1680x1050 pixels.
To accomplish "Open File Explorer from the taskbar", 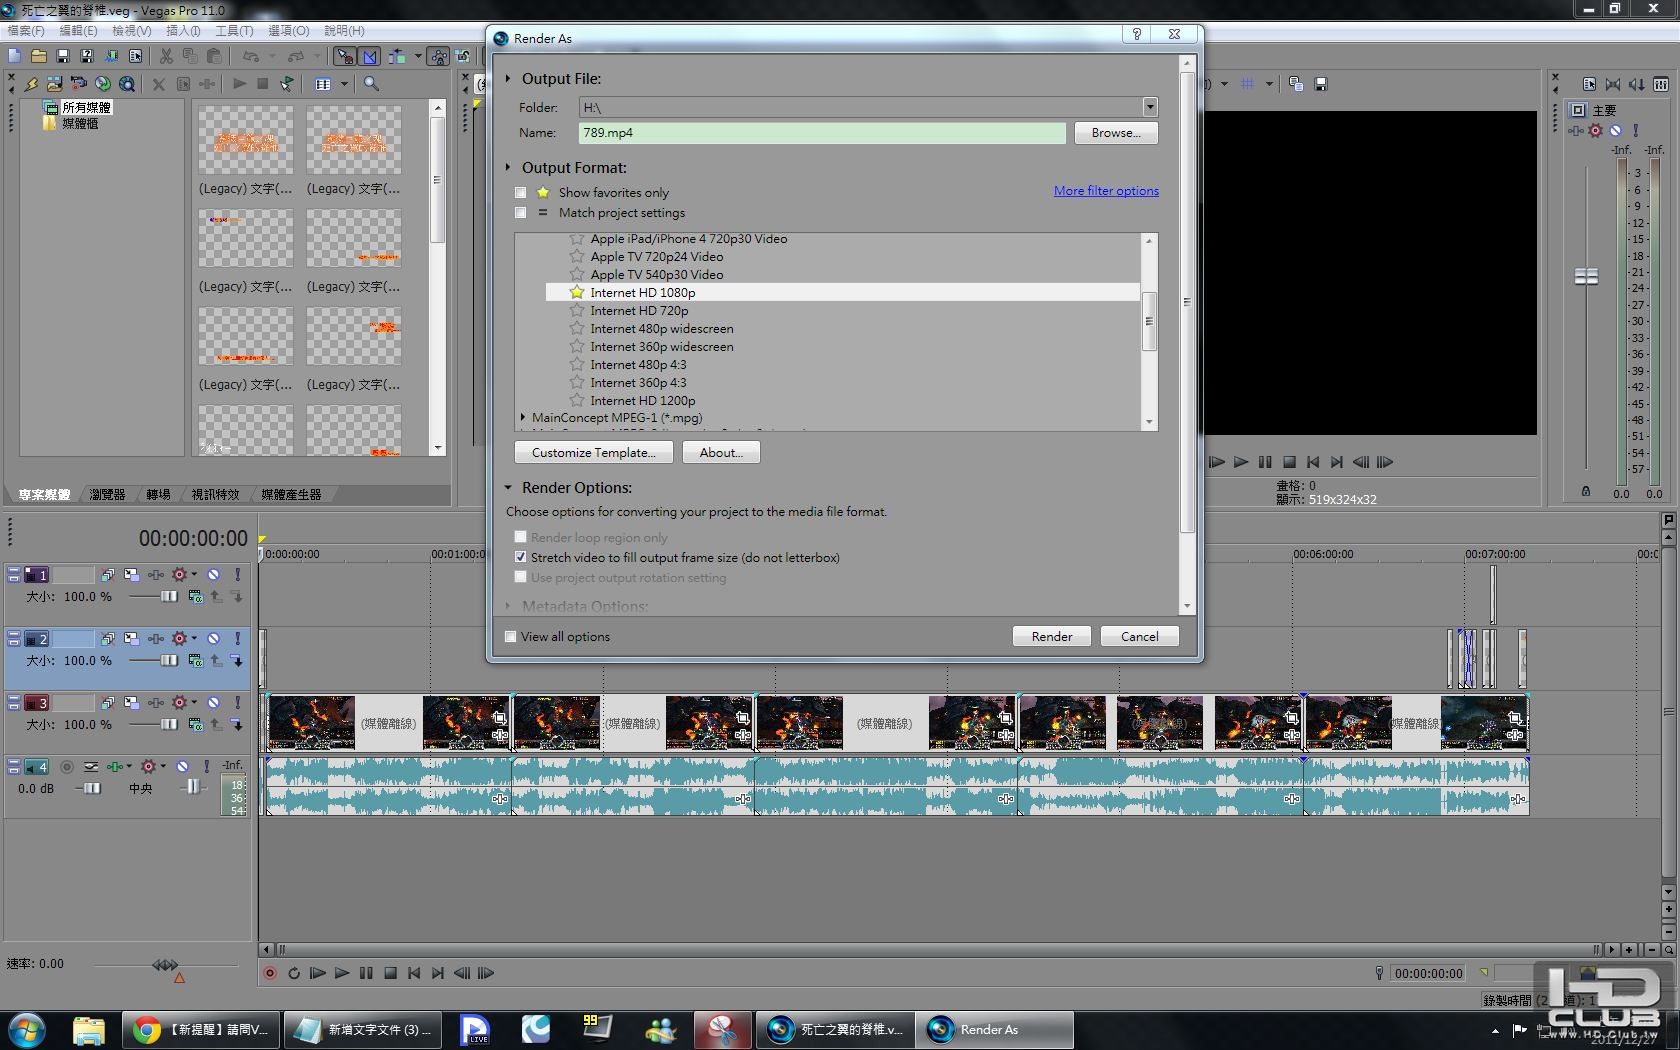I will coord(88,1029).
